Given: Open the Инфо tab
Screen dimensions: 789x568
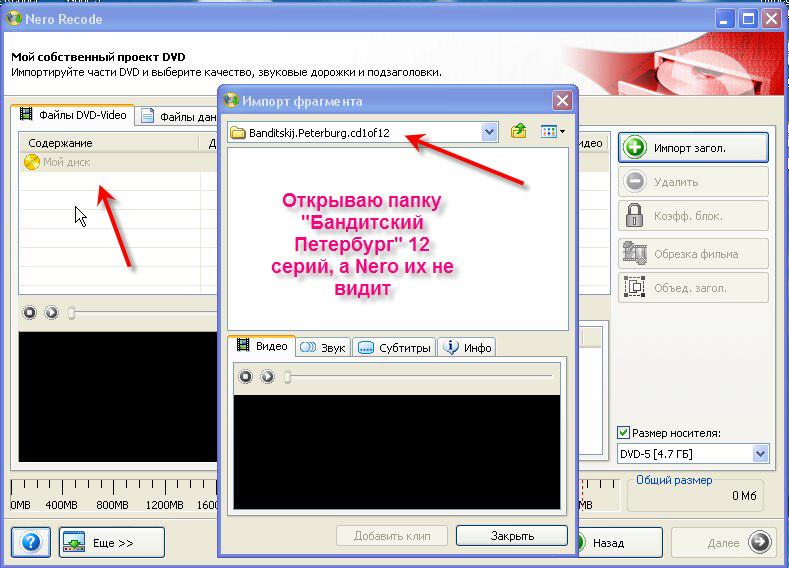Looking at the screenshot, I should [467, 348].
